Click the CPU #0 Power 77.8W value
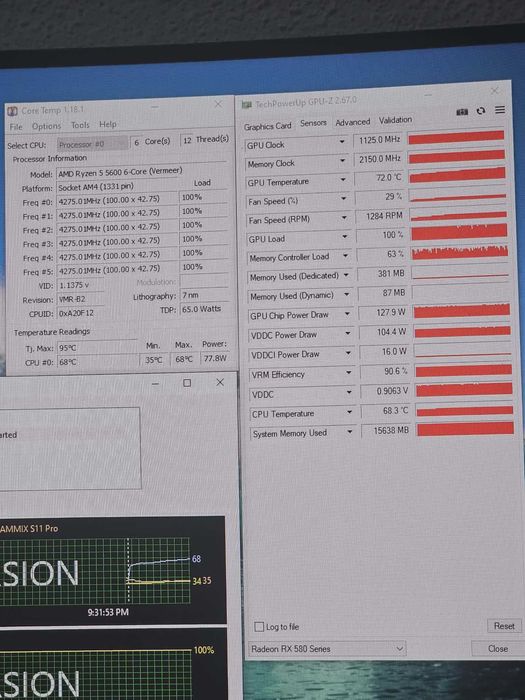 click(215, 358)
